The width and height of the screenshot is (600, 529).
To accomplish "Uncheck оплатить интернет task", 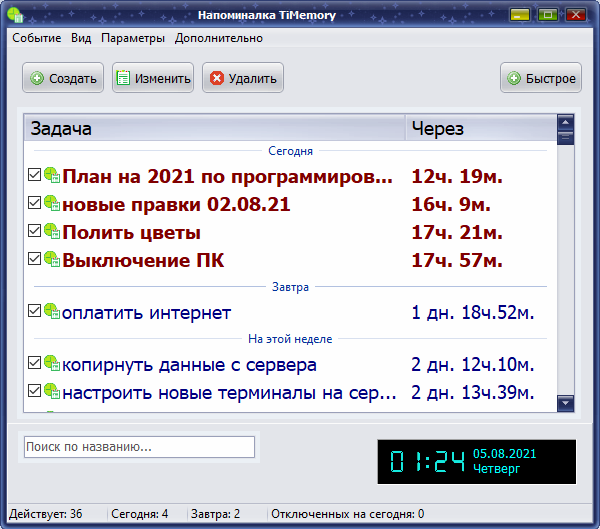I will pos(34,311).
